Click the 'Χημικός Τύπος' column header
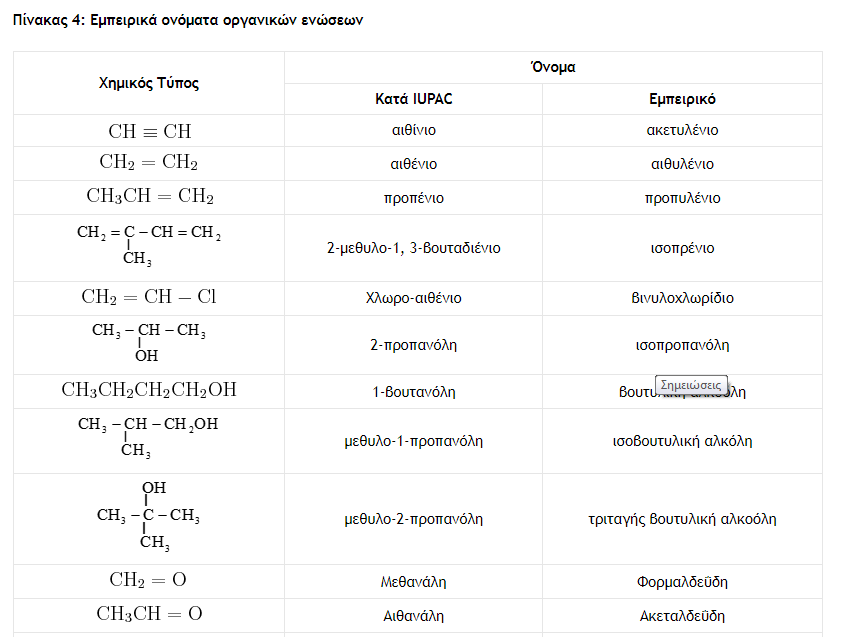 click(149, 83)
